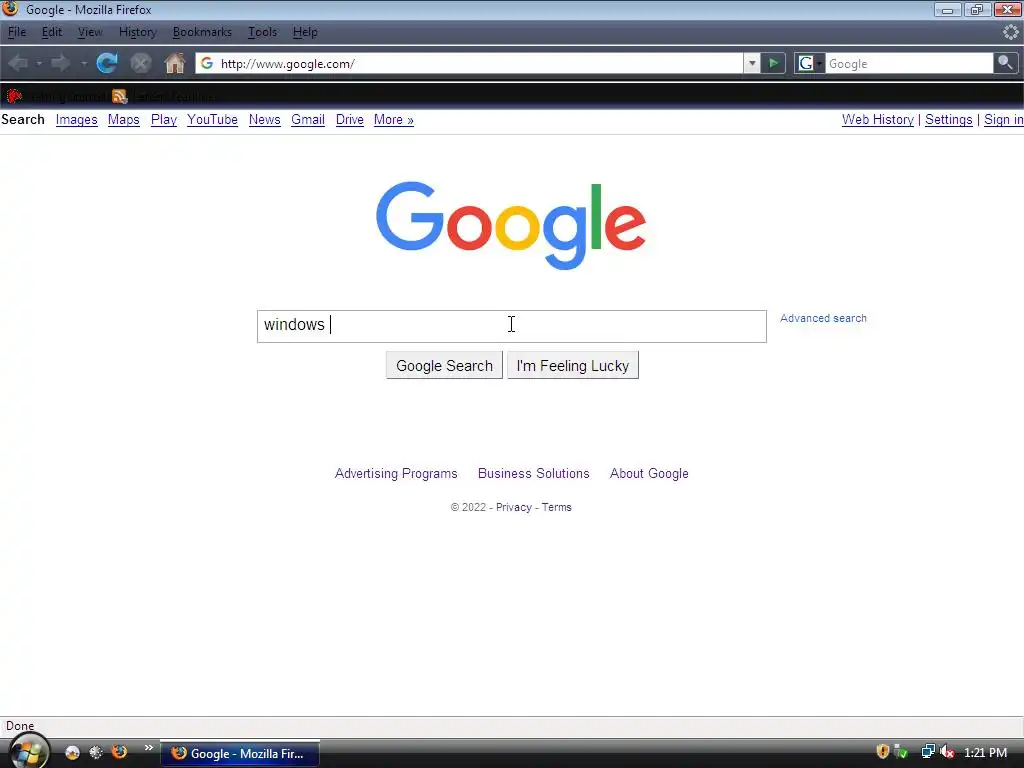The image size is (1024, 768).
Task: Open the Drive link
Action: 349,120
